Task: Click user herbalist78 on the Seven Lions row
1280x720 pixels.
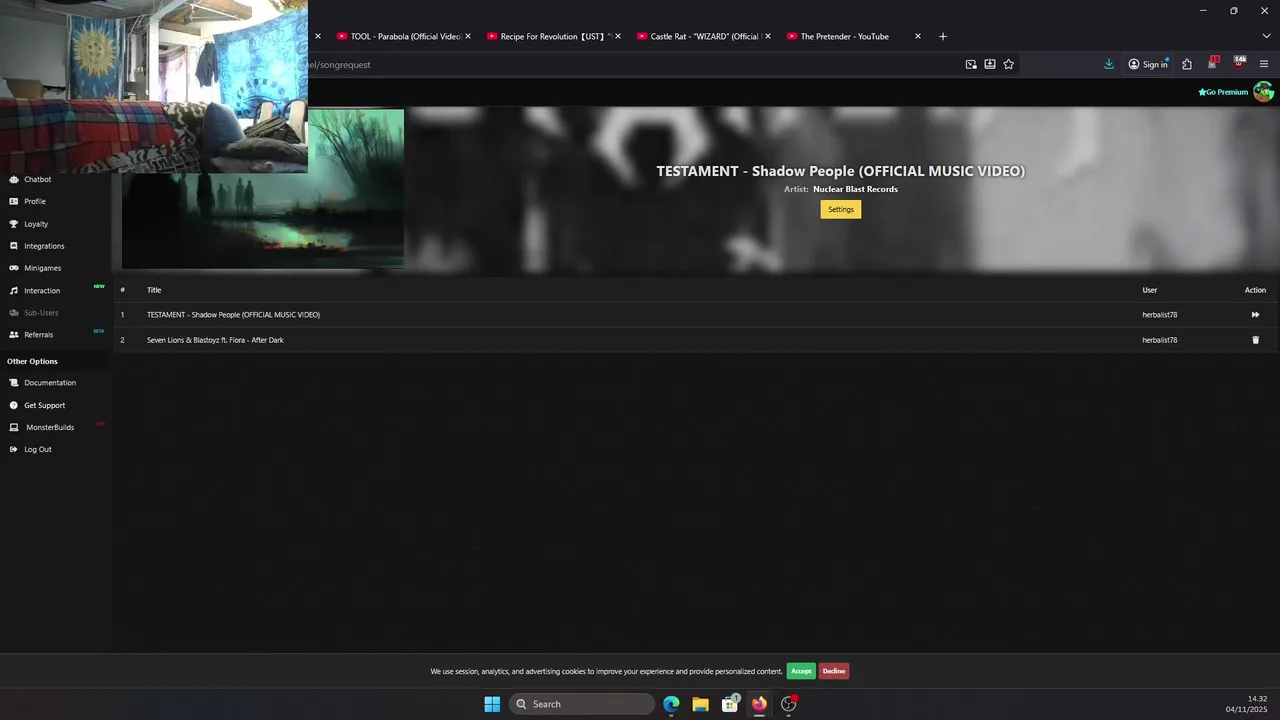Action: coord(1160,340)
